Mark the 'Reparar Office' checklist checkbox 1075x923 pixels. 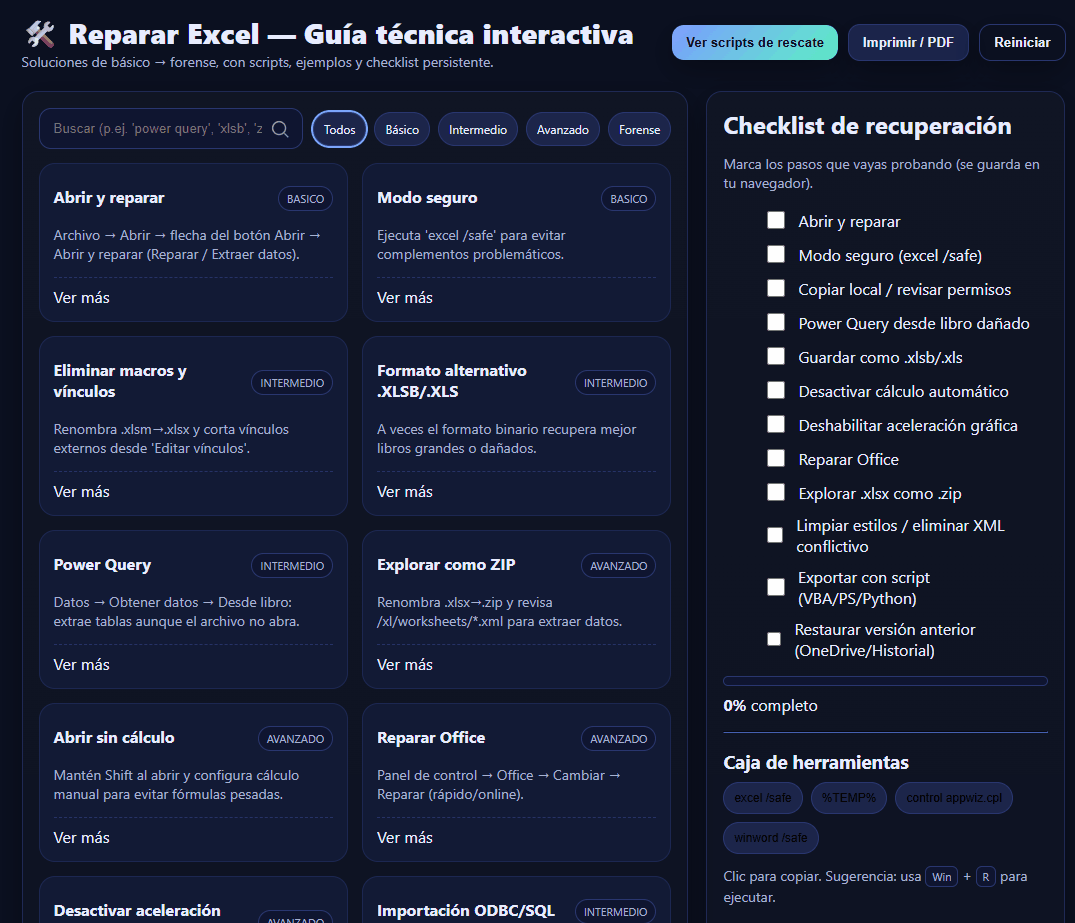(x=776, y=458)
